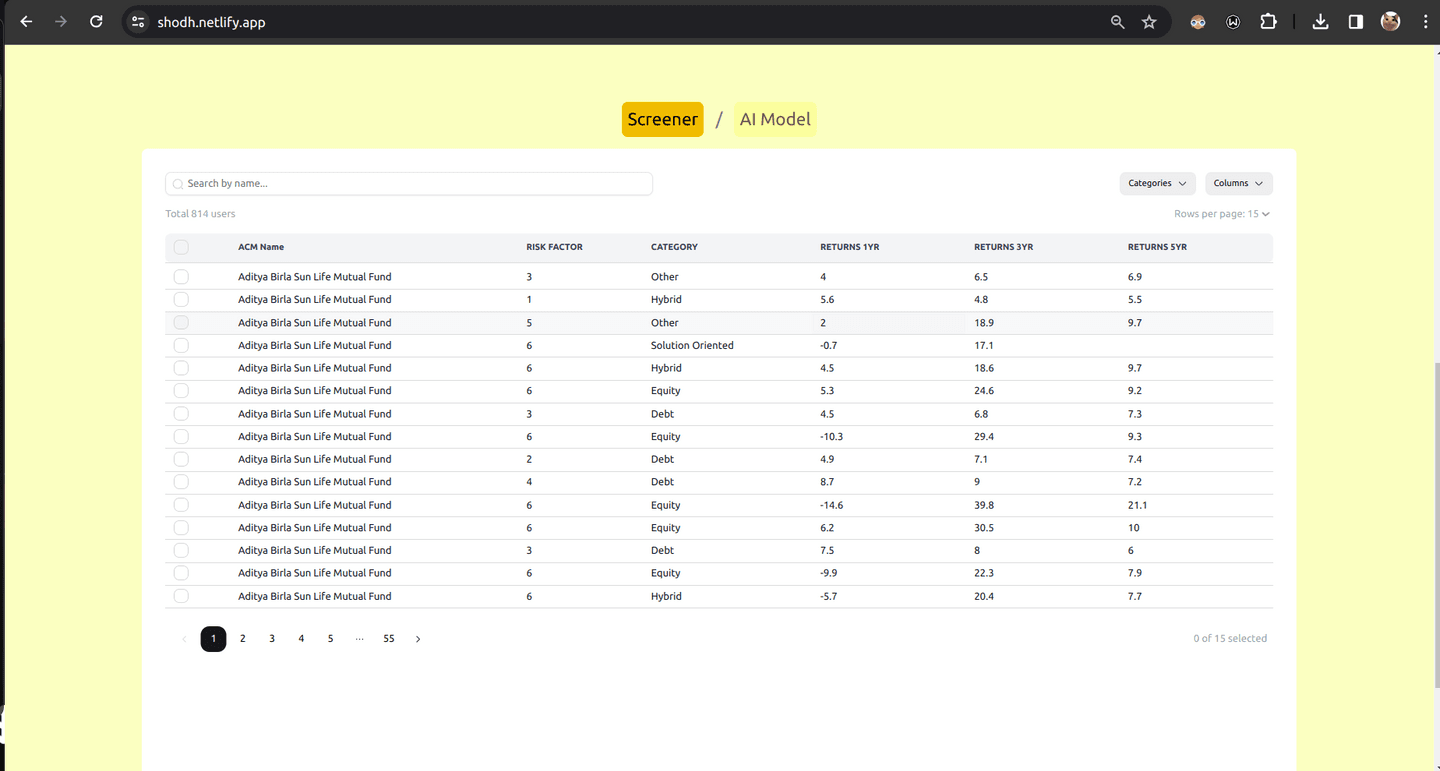
Task: Go to page 5
Action: pos(330,639)
